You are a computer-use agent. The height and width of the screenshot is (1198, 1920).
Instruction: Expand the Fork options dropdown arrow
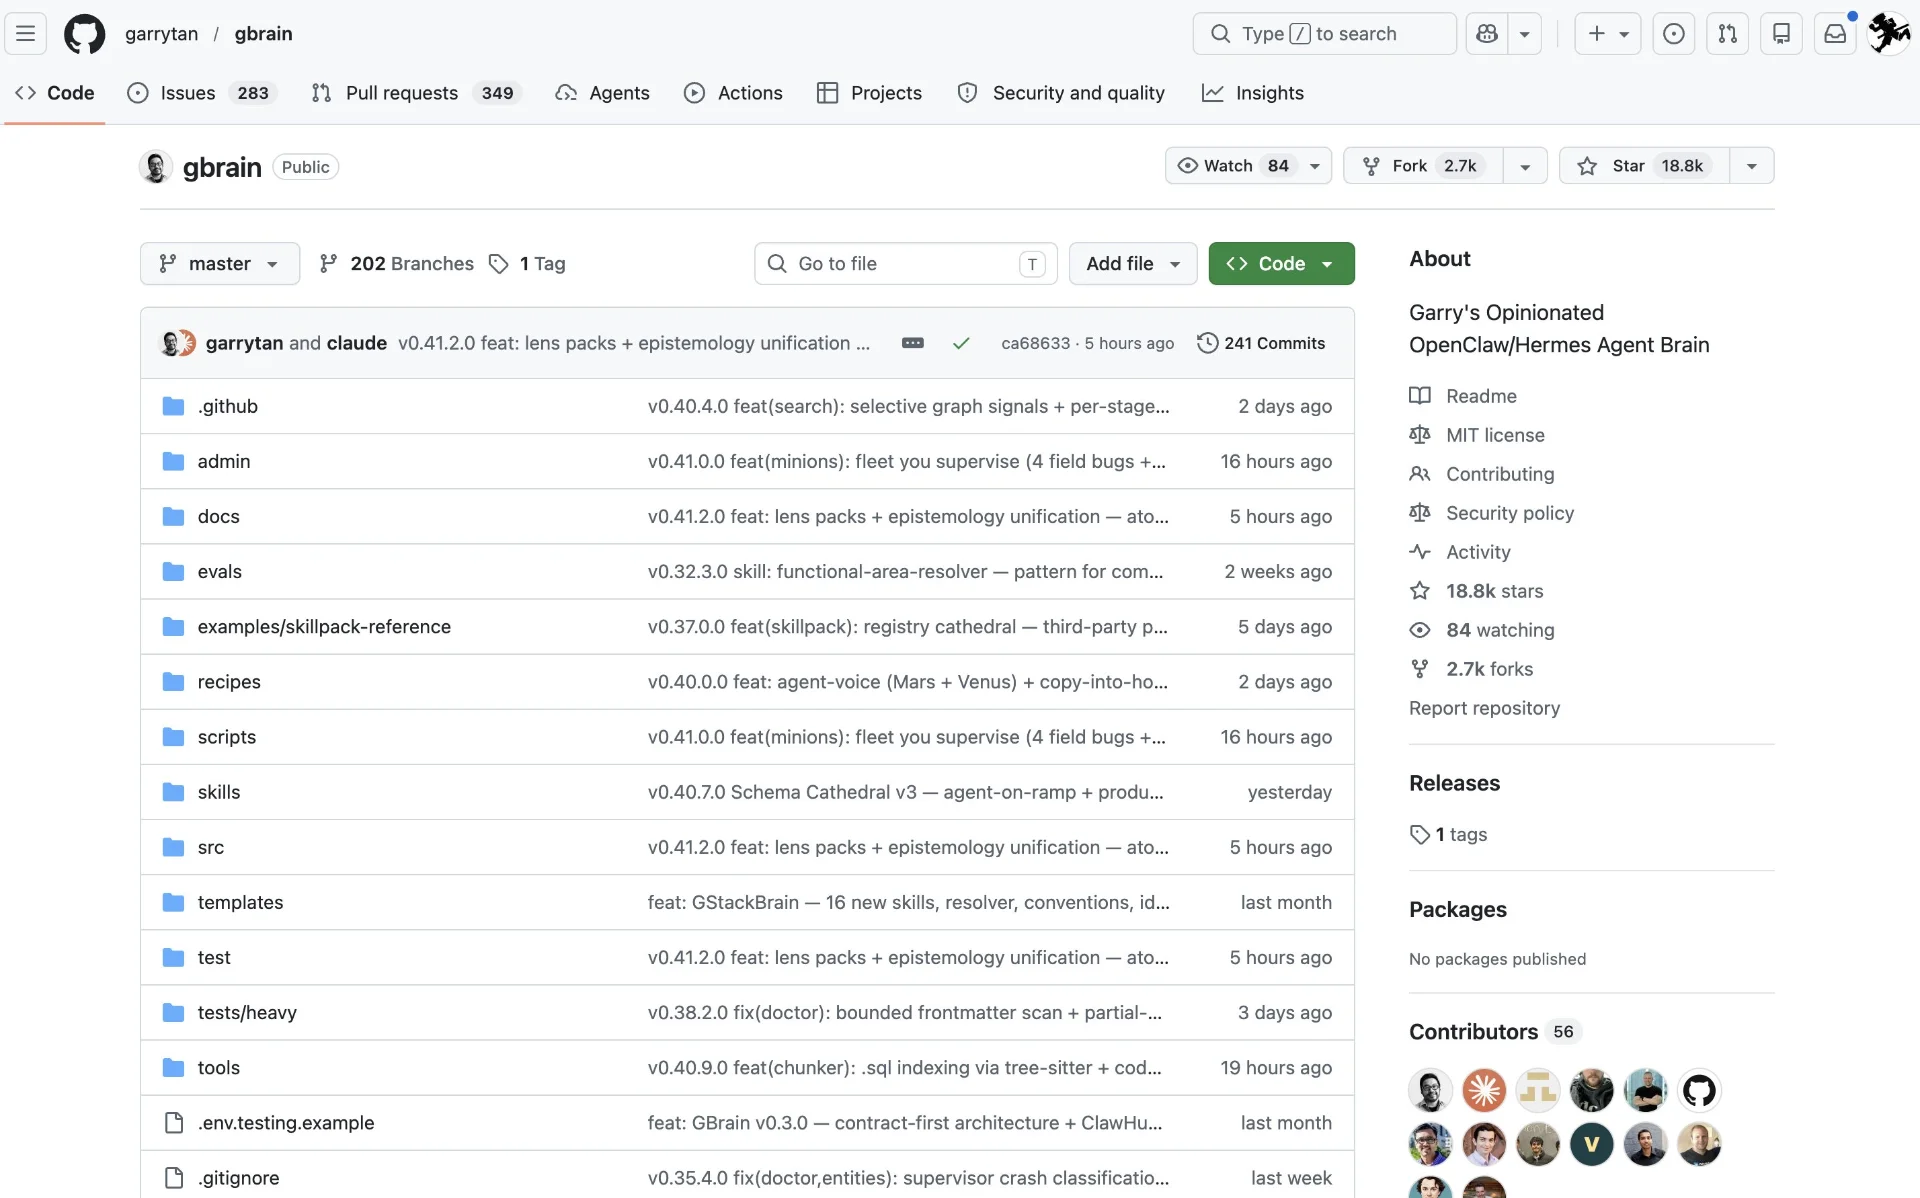coord(1525,165)
